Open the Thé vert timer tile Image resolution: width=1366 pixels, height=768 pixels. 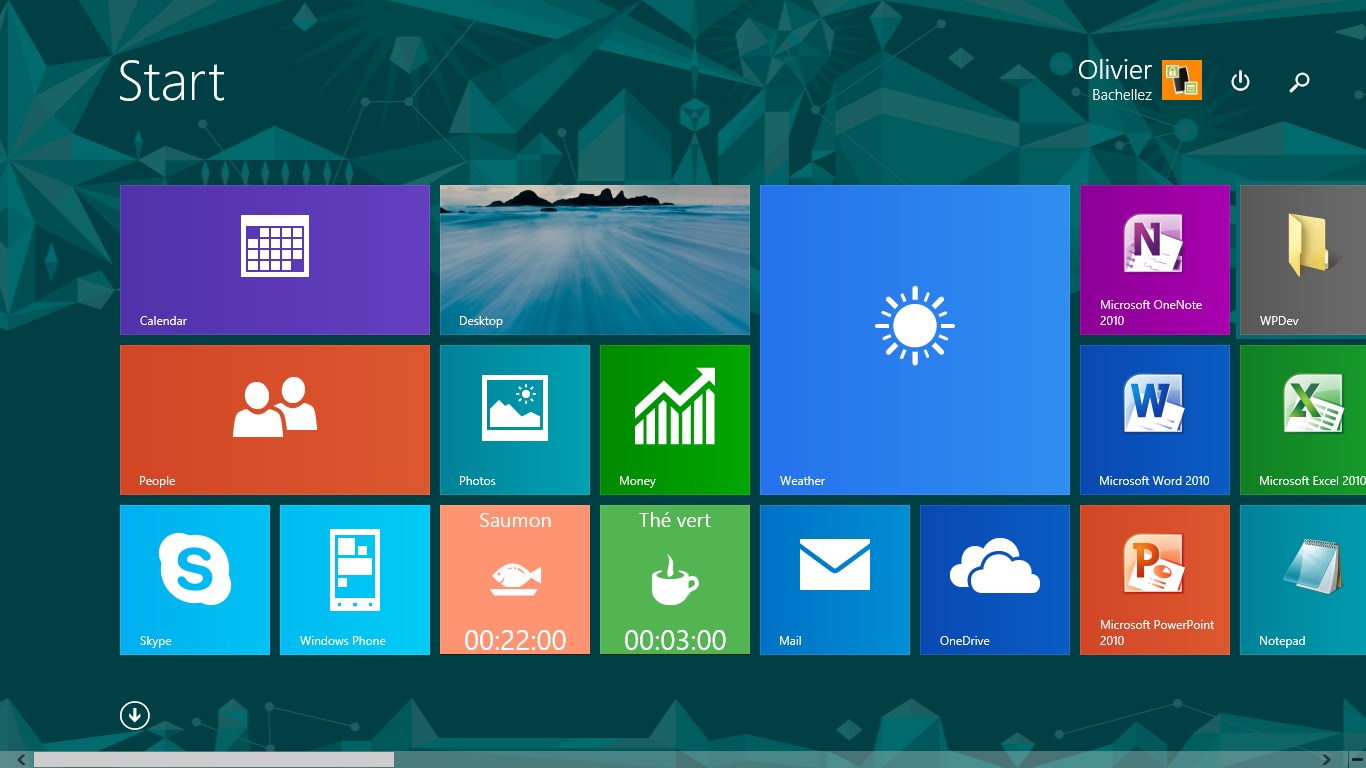[x=675, y=580]
